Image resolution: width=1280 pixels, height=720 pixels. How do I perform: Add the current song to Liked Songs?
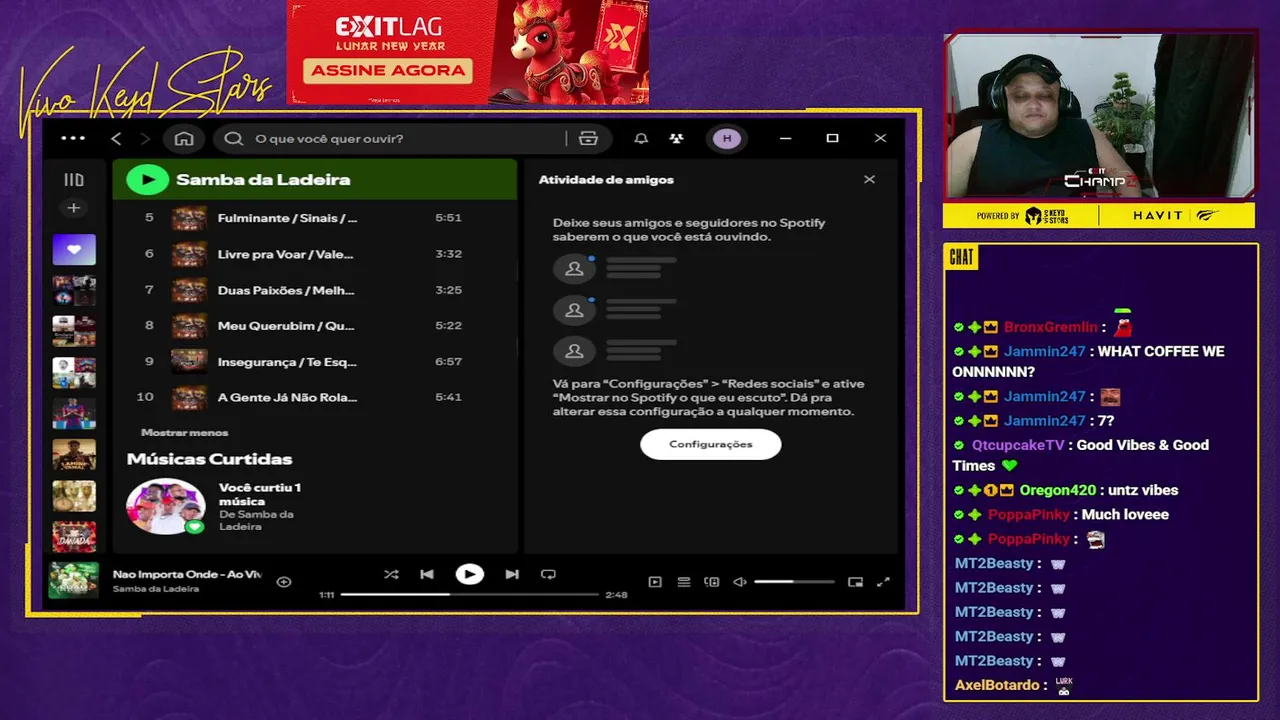(284, 582)
